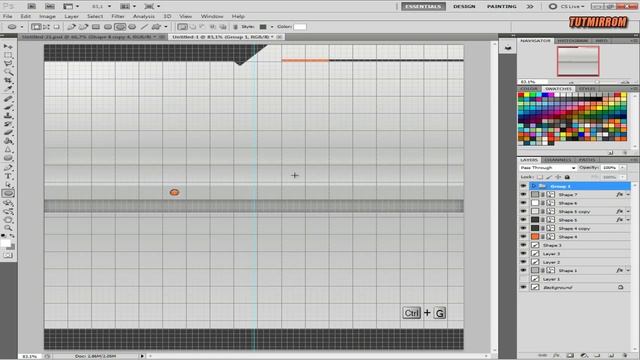
Task: Select the Quick Selection tool
Action: [8, 72]
